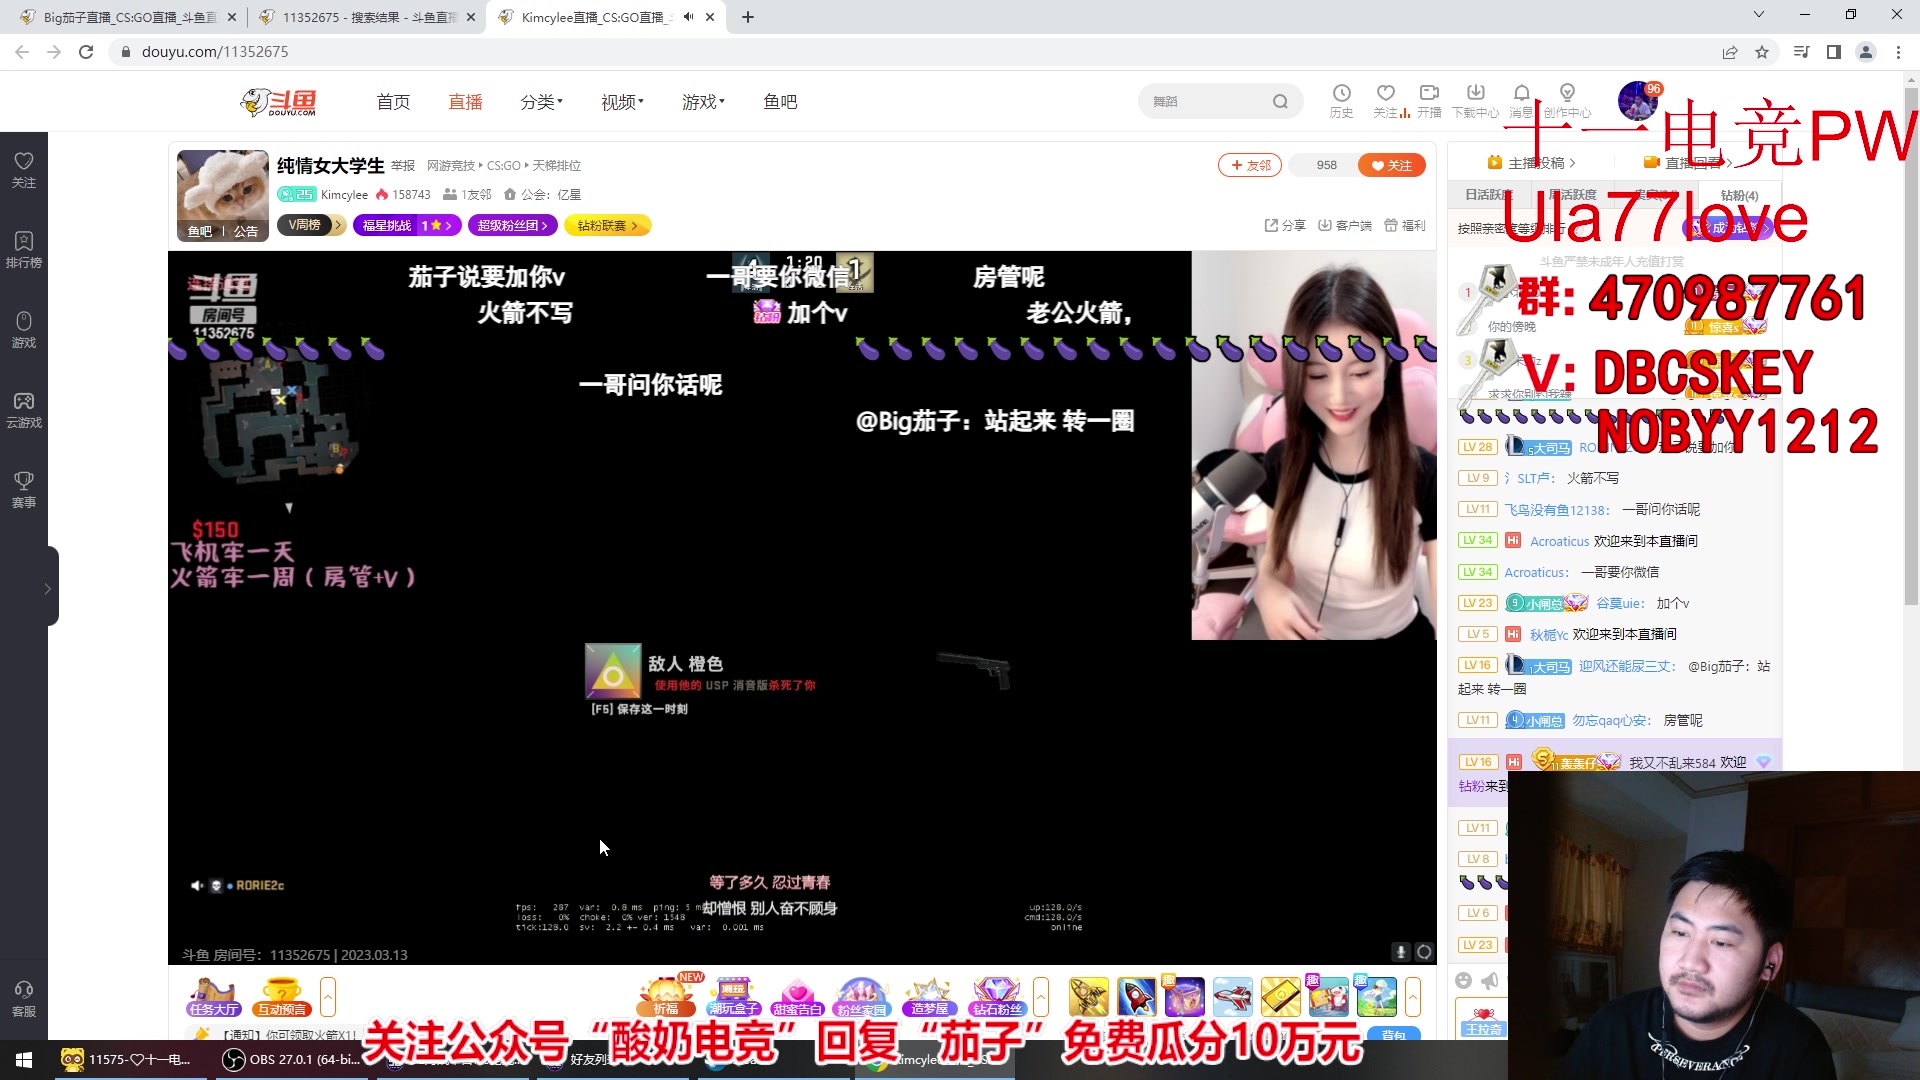This screenshot has width=1920, height=1080.
Task: Switch to the 钻粉(4) ranking tab
Action: pos(1739,195)
